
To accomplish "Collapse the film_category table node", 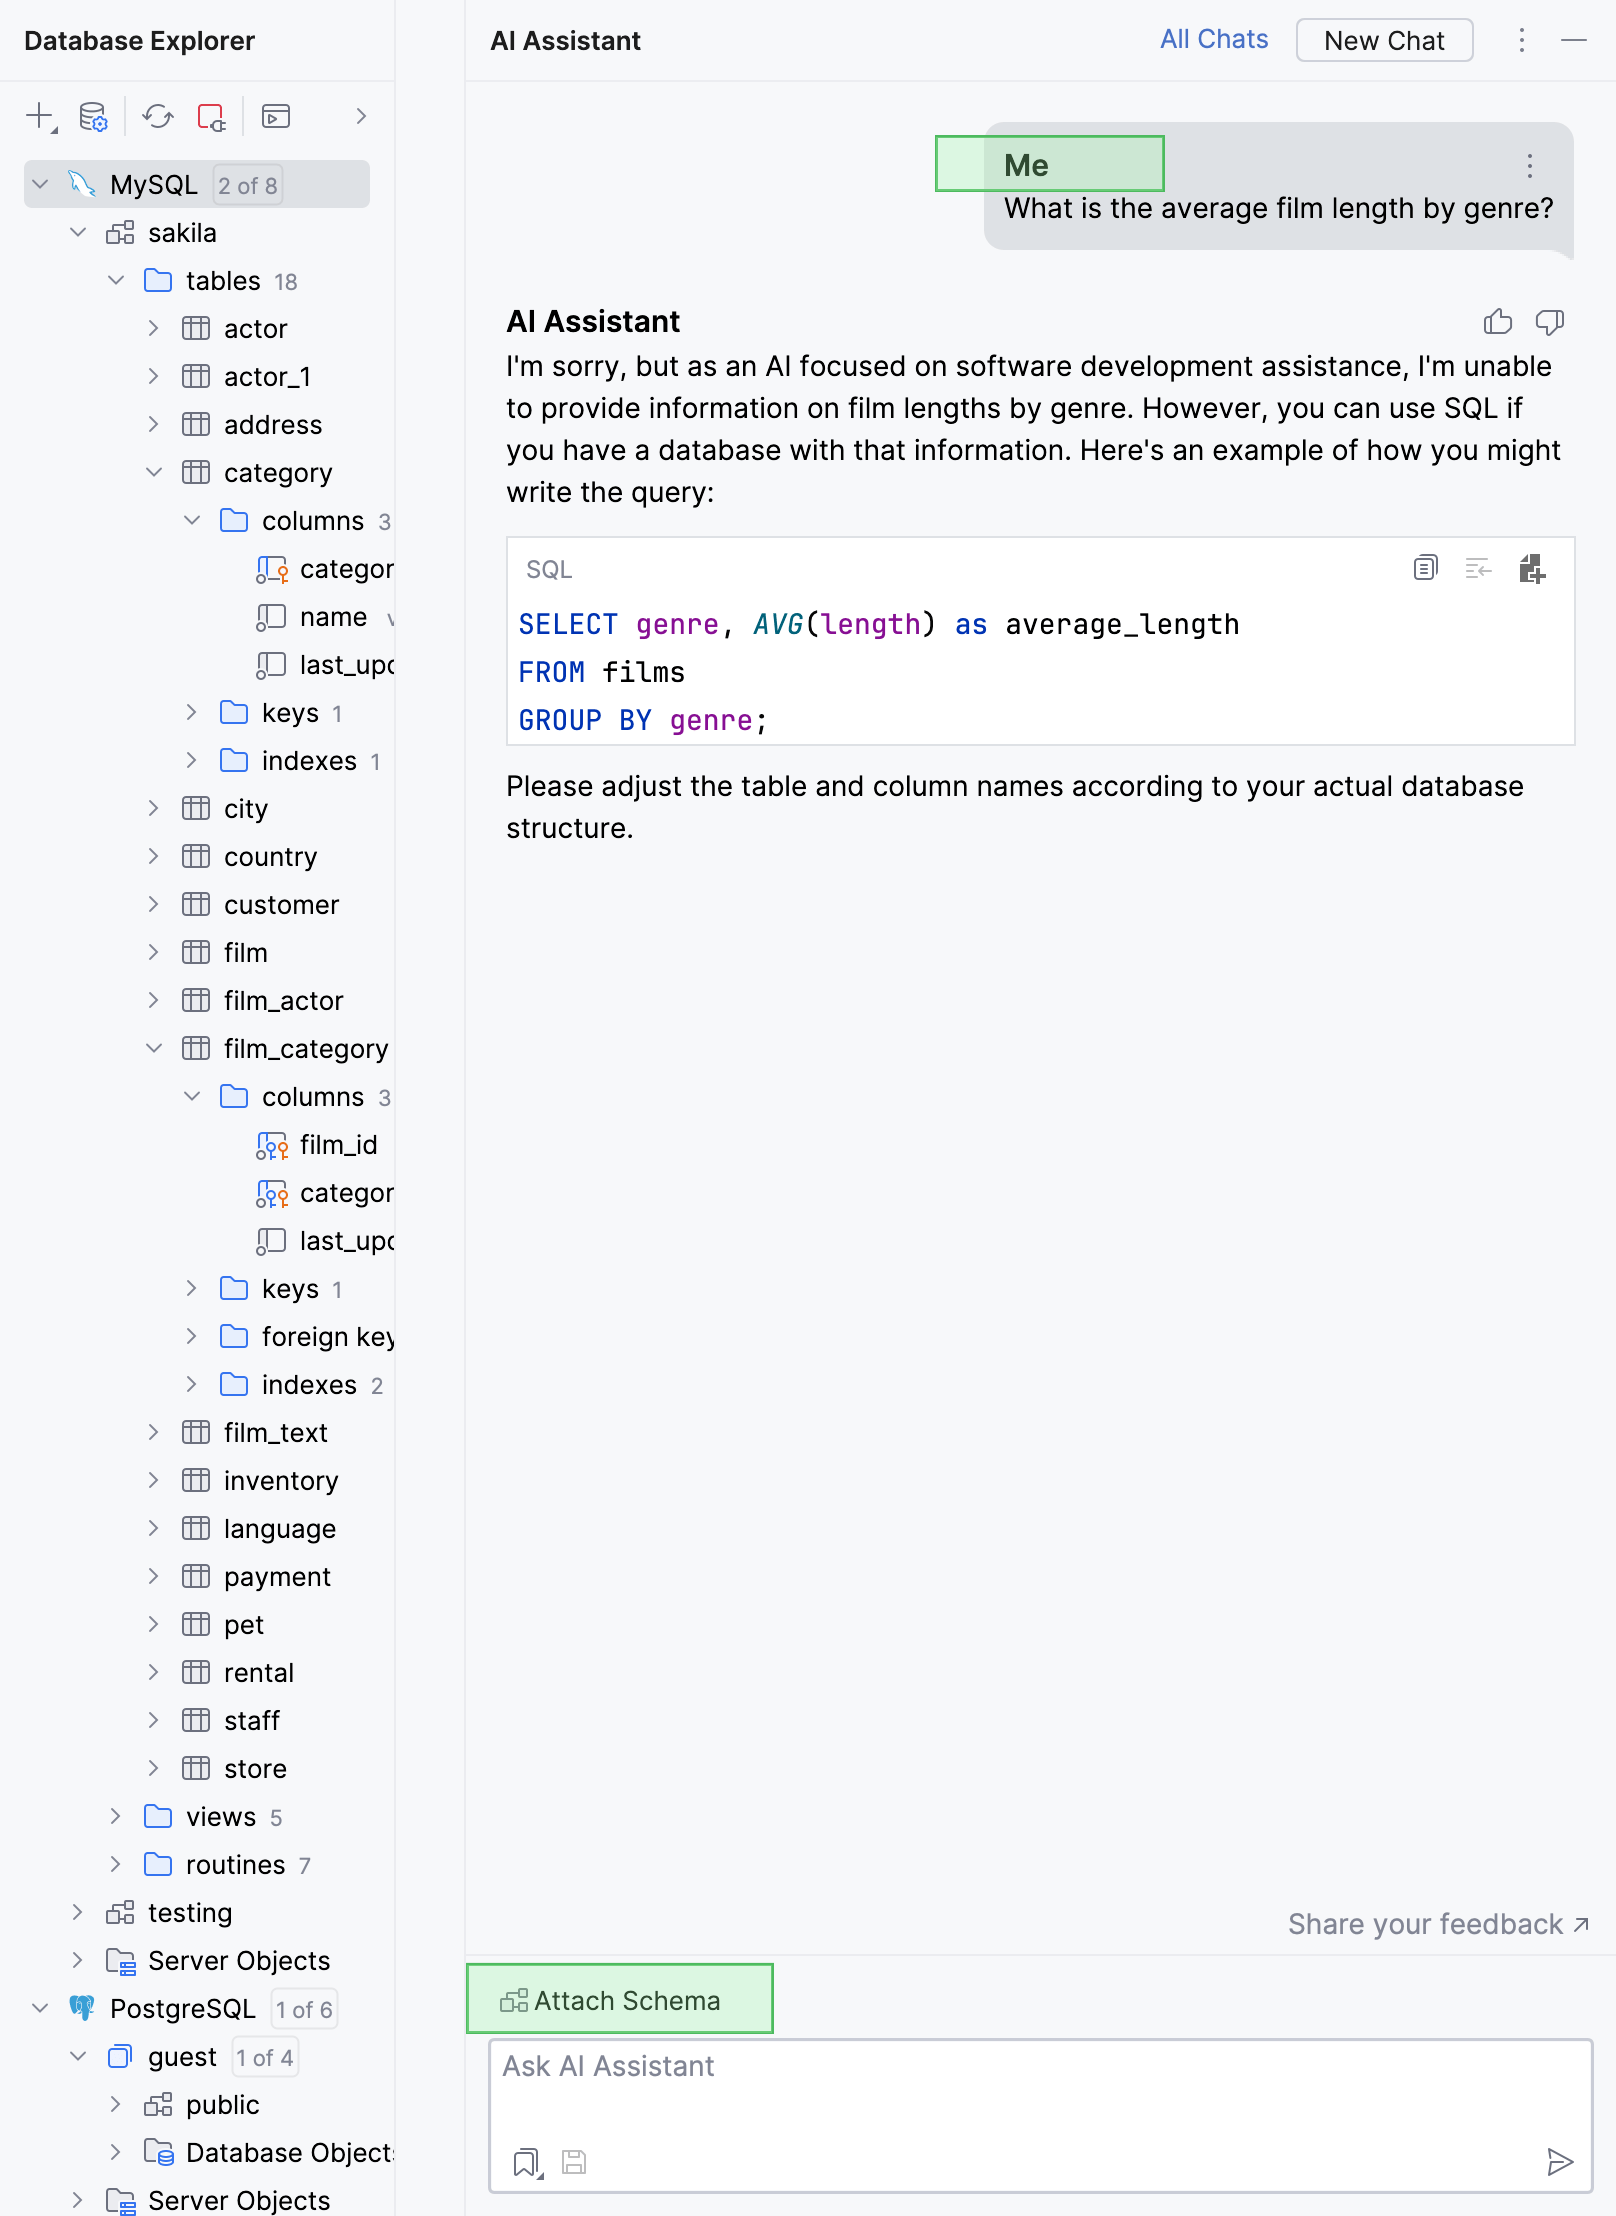I will pyautogui.click(x=153, y=1048).
